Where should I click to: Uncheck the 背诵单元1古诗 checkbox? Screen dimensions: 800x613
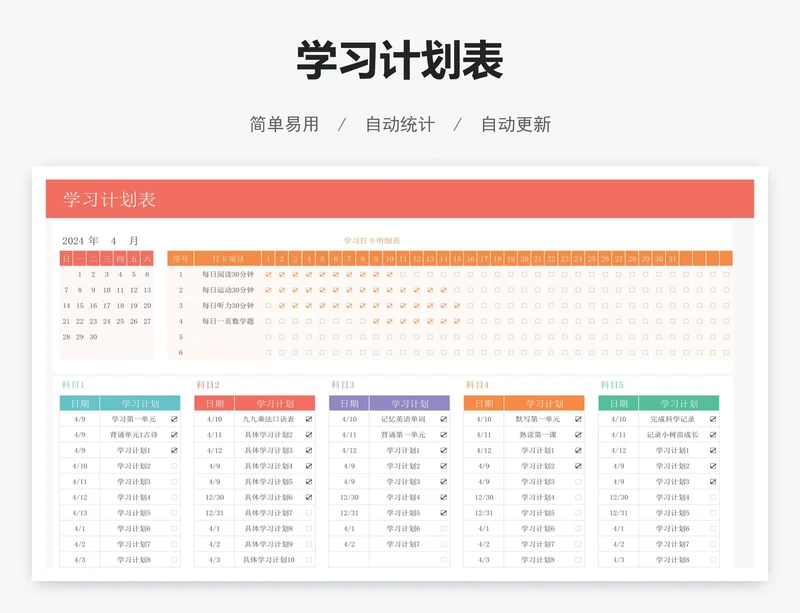(174, 435)
